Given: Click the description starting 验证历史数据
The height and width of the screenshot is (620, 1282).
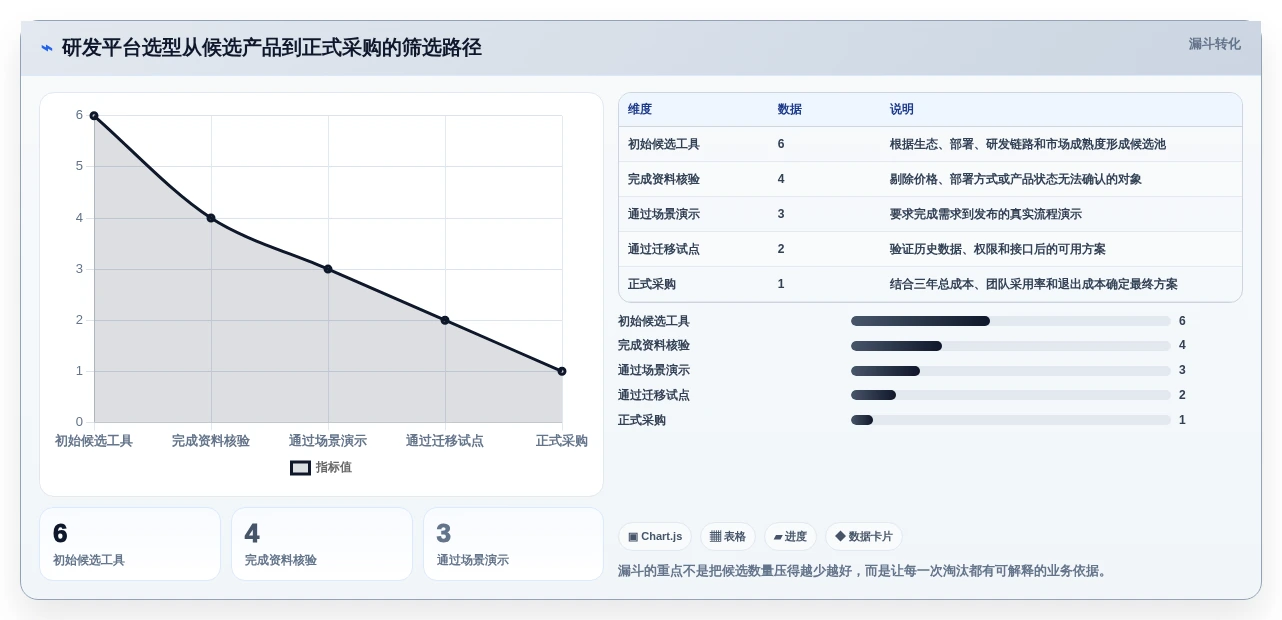Looking at the screenshot, I should click(998, 249).
